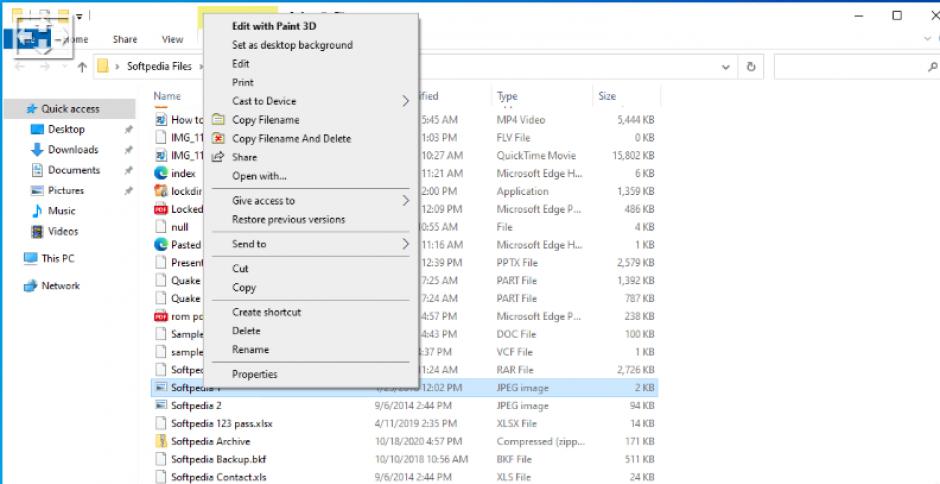Click the Softpedia Files breadcrumb

point(159,67)
